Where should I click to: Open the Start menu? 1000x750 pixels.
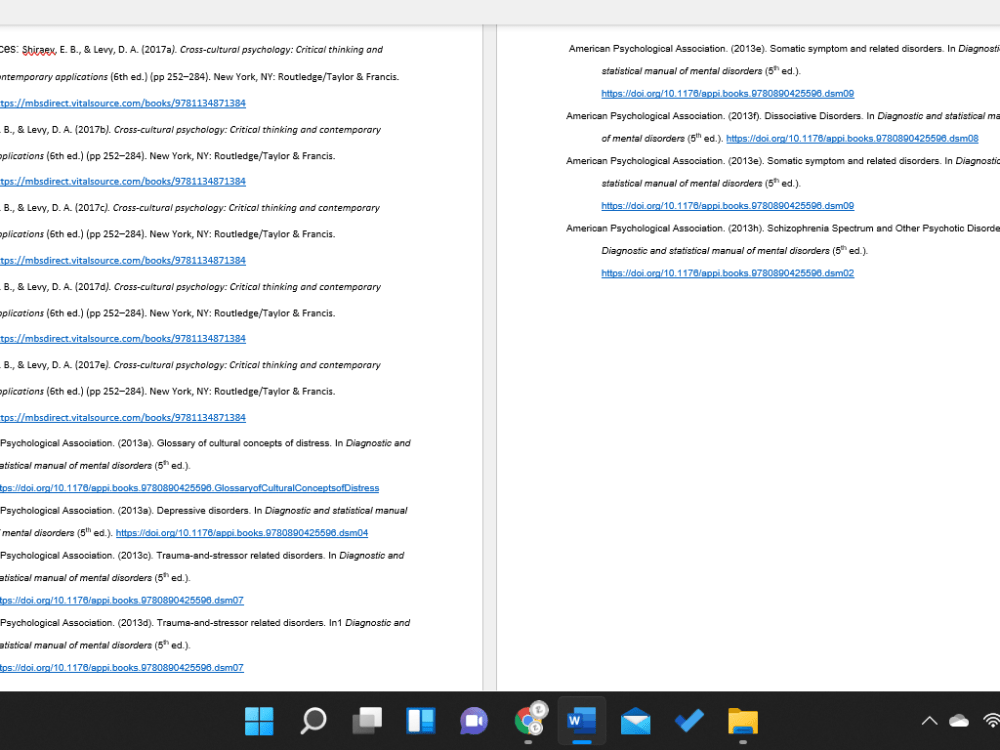coord(259,721)
